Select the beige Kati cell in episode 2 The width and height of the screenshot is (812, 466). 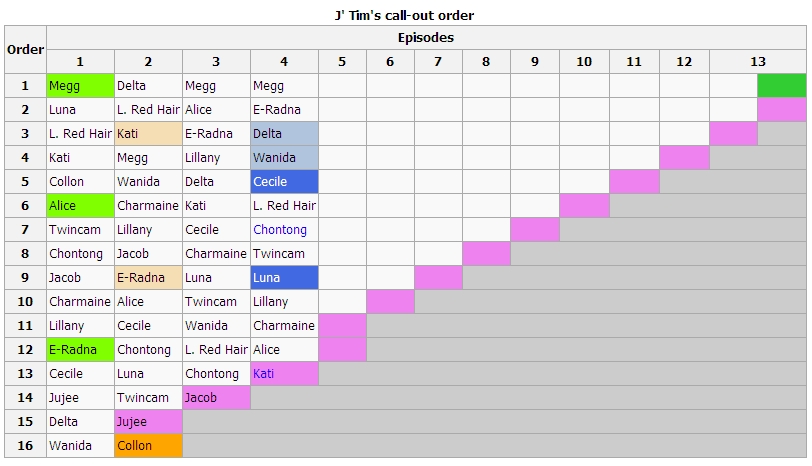click(148, 134)
